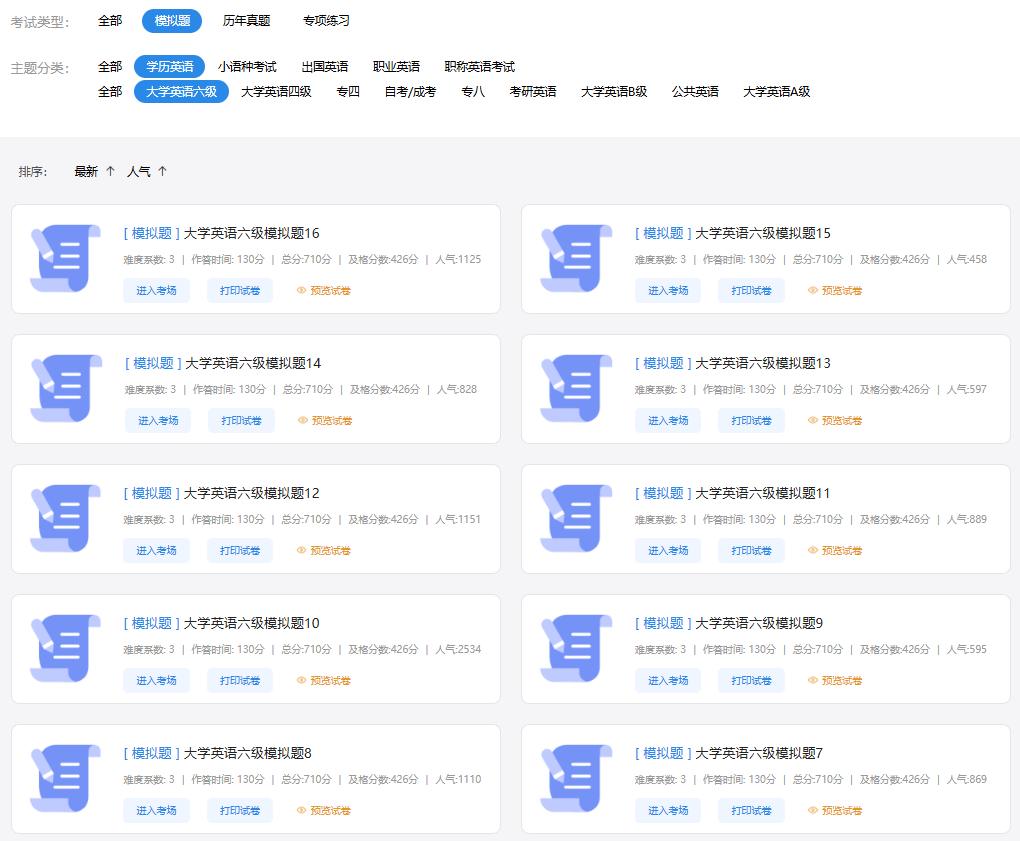Preview 模拟题12 using the 预览试卷 eye
This screenshot has width=1020, height=841.
(323, 551)
